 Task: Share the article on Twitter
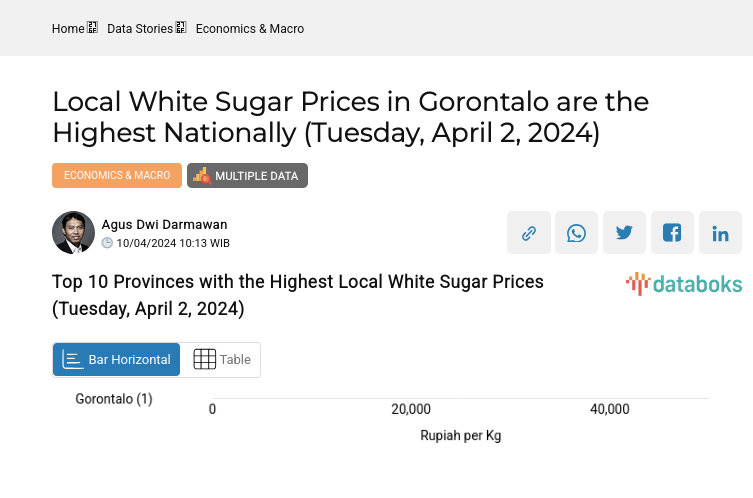click(624, 233)
